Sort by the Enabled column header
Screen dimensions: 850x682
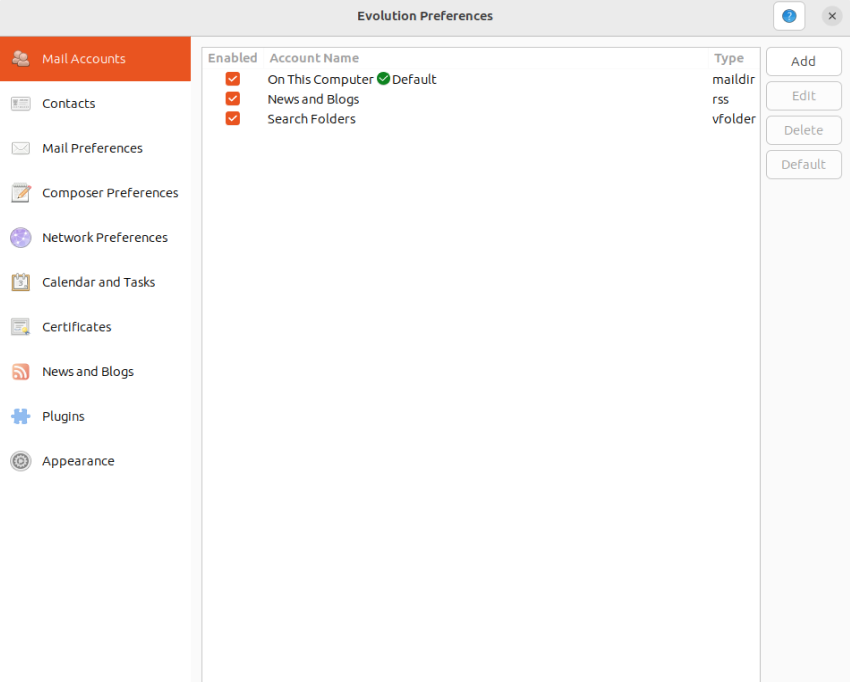coord(233,58)
